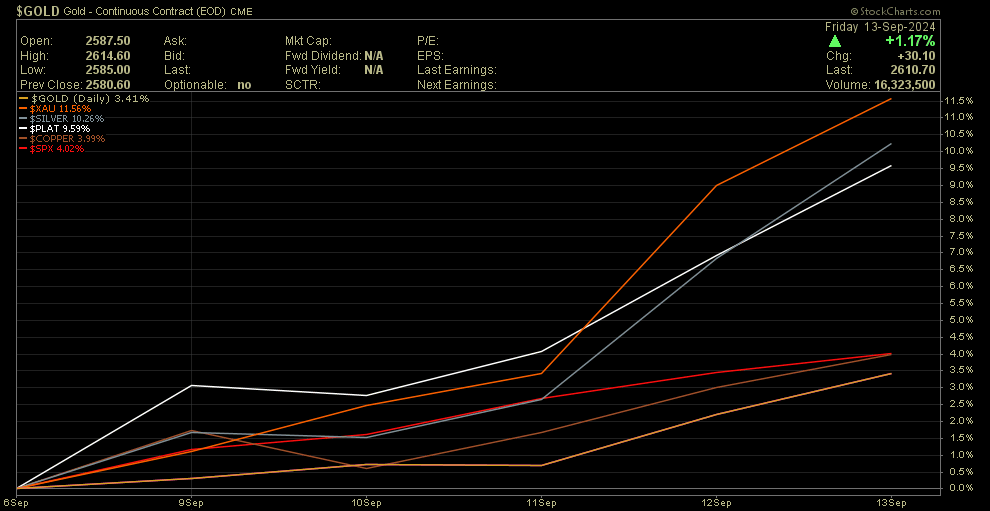Click the 12Sep date axis label
The image size is (990, 511).
(x=716, y=502)
